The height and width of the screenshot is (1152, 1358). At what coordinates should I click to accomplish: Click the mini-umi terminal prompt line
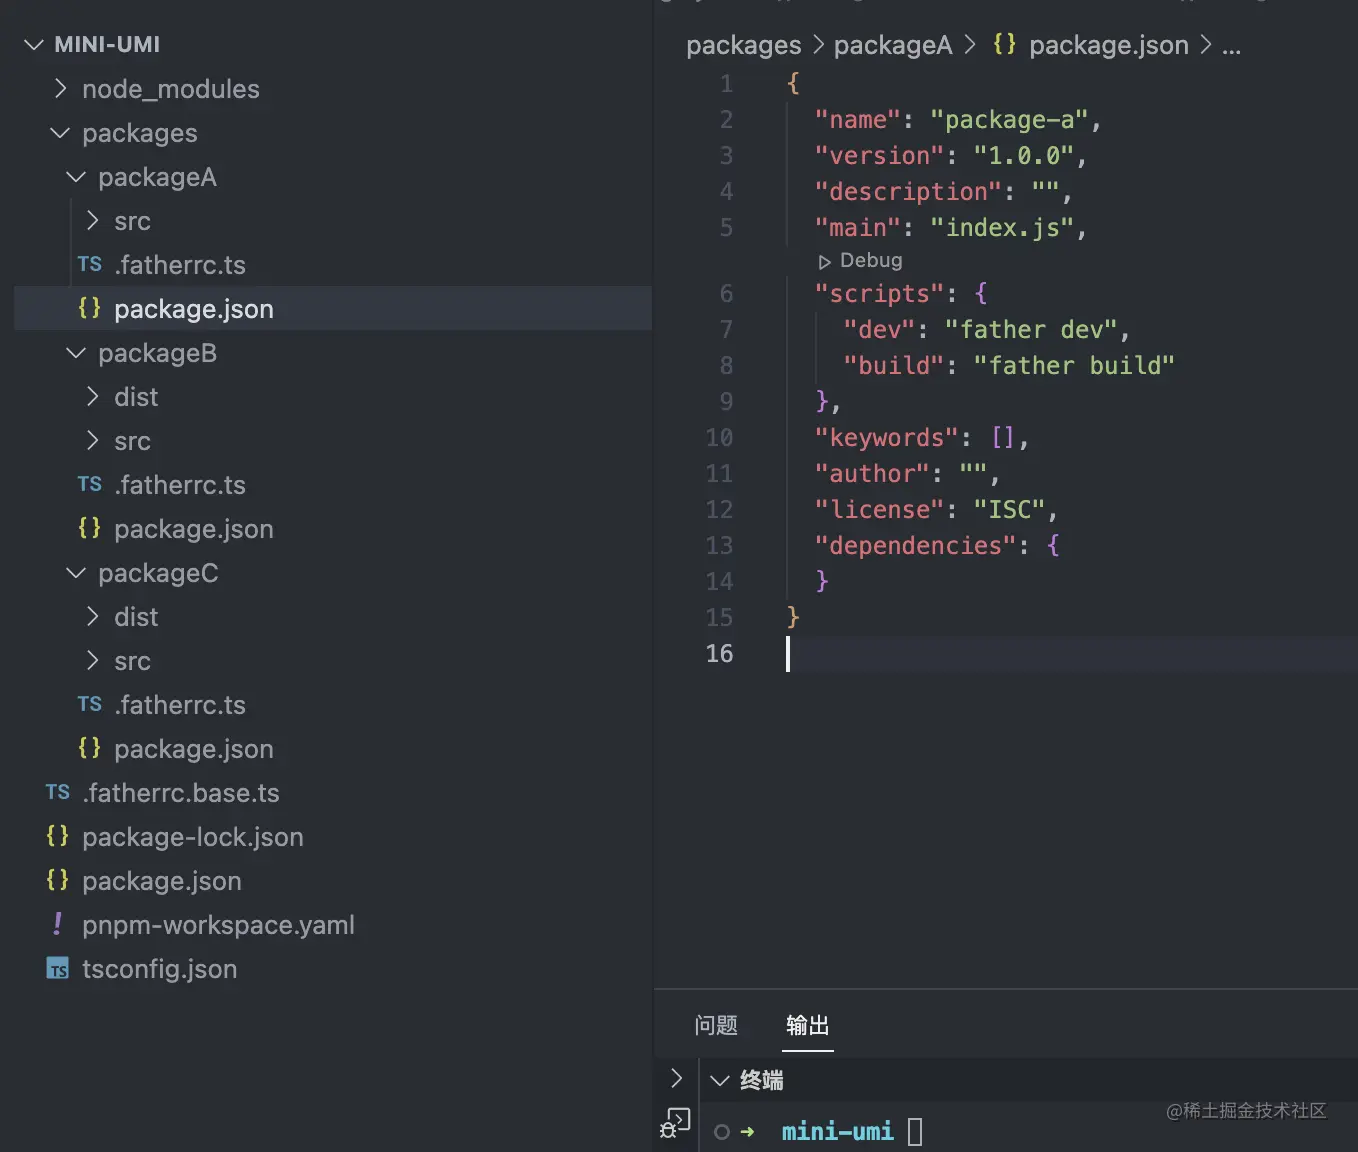(x=837, y=1132)
